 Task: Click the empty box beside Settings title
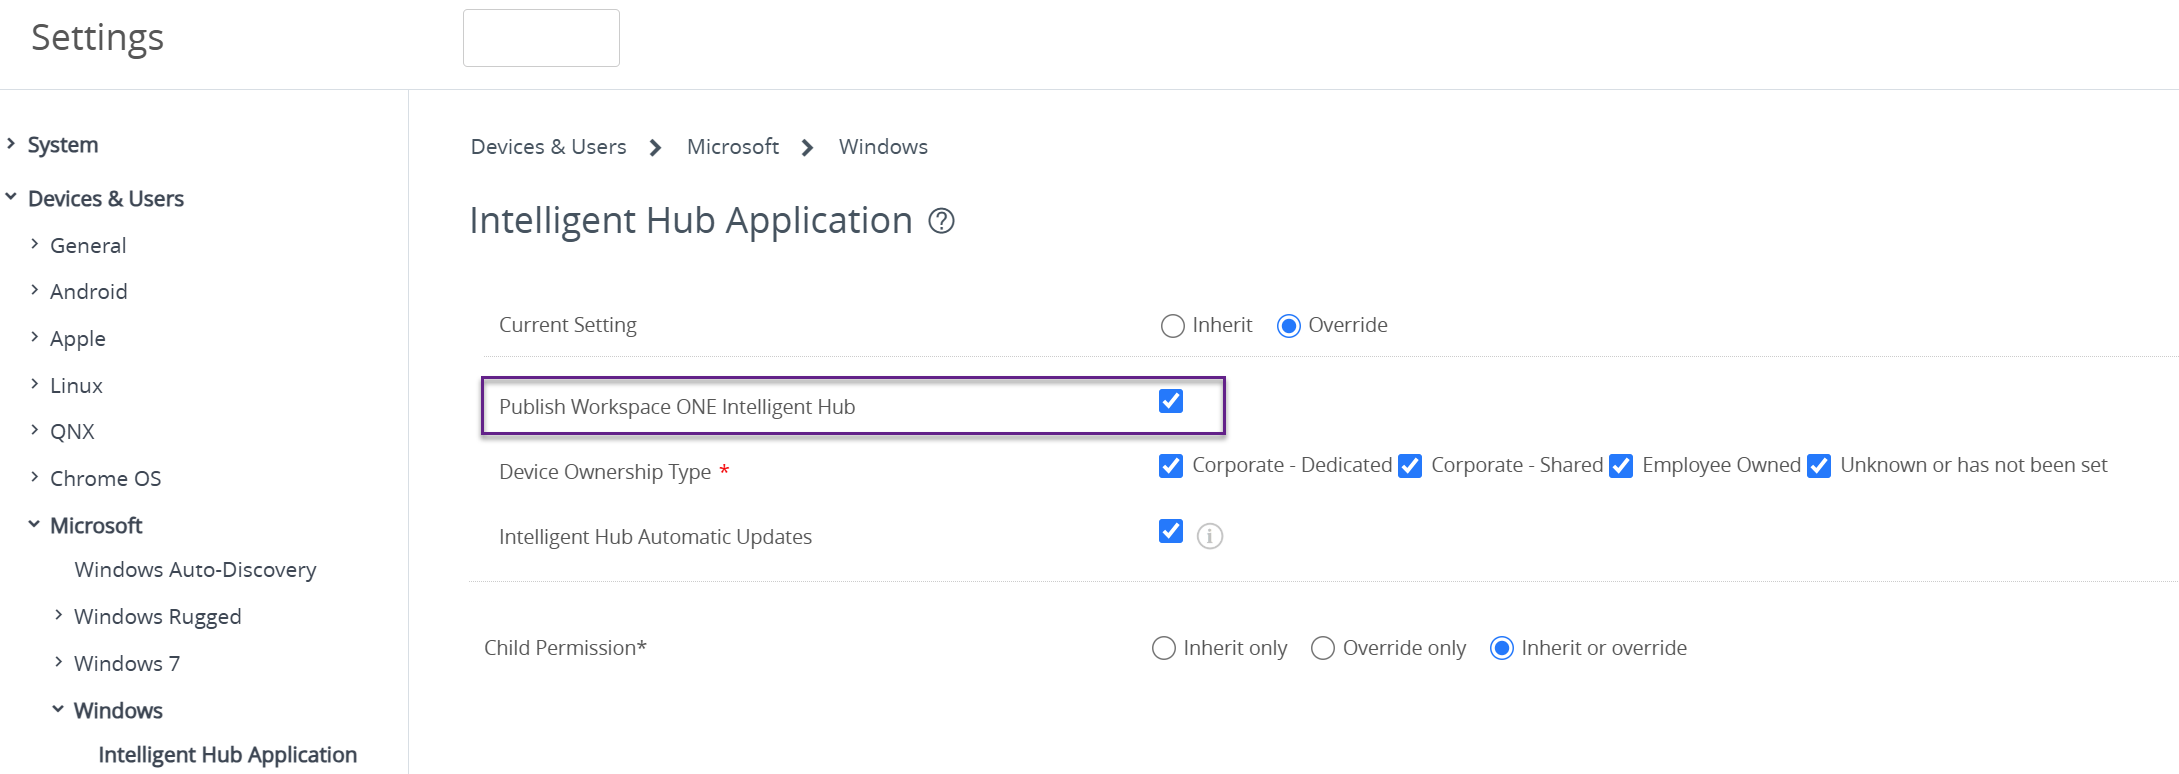(541, 38)
